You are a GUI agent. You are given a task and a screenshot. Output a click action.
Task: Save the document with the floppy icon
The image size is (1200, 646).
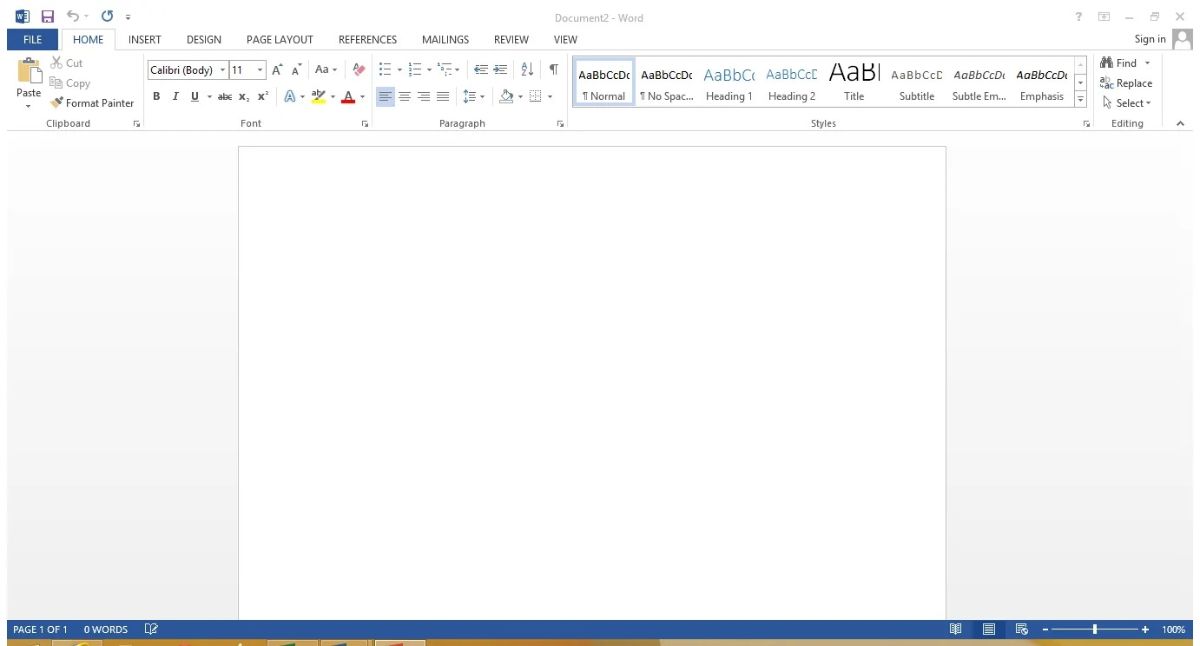tap(47, 17)
